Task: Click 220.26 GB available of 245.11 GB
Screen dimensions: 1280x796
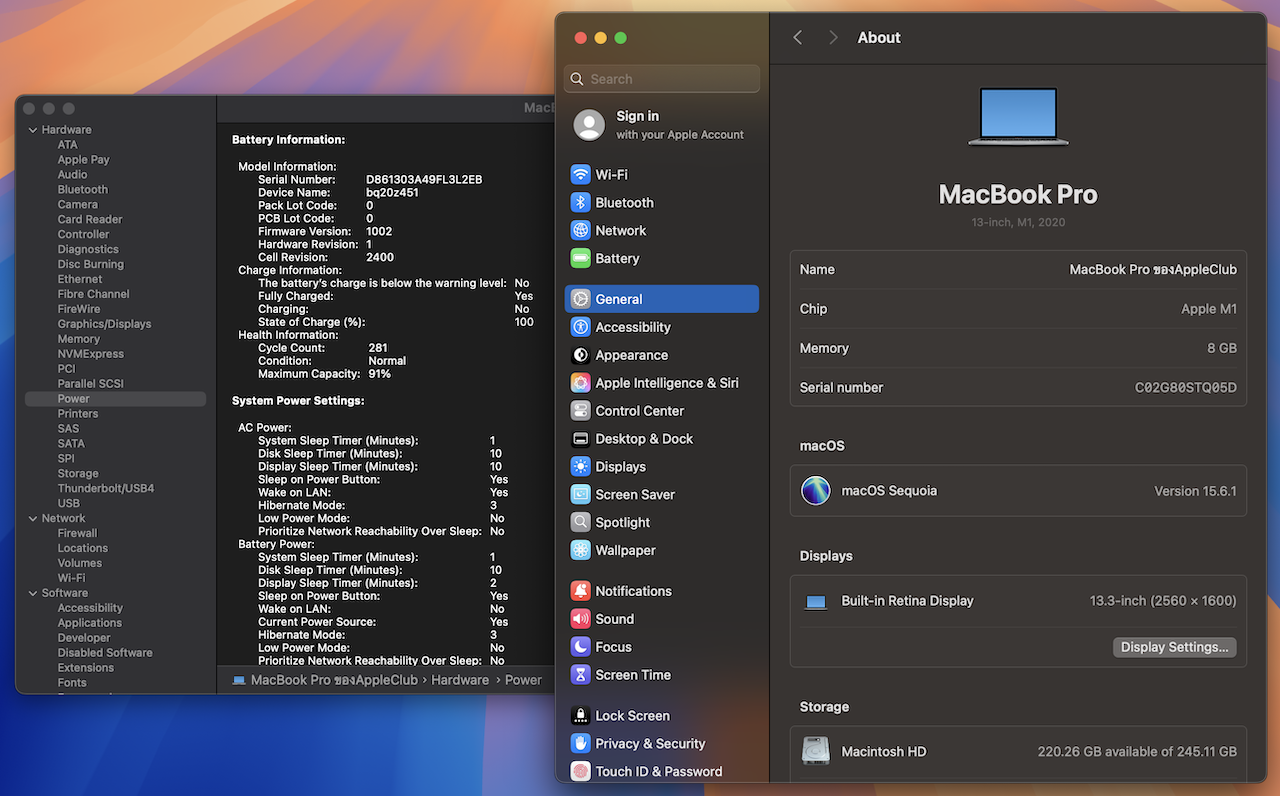Action: 1137,752
